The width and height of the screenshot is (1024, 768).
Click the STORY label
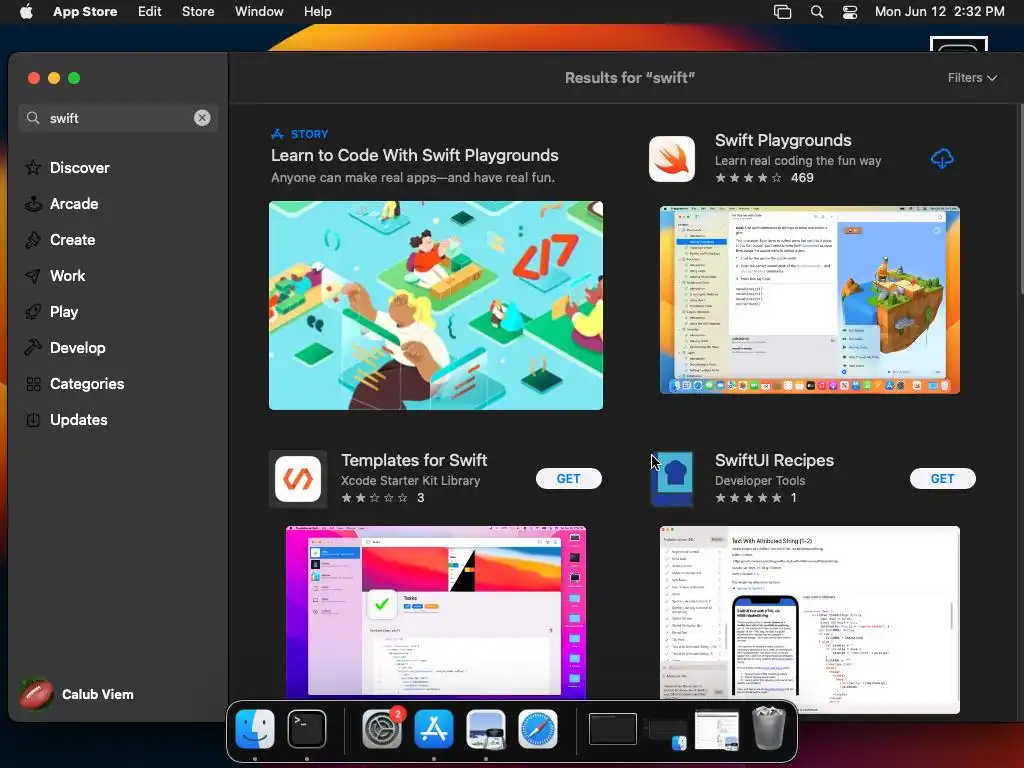(310, 134)
